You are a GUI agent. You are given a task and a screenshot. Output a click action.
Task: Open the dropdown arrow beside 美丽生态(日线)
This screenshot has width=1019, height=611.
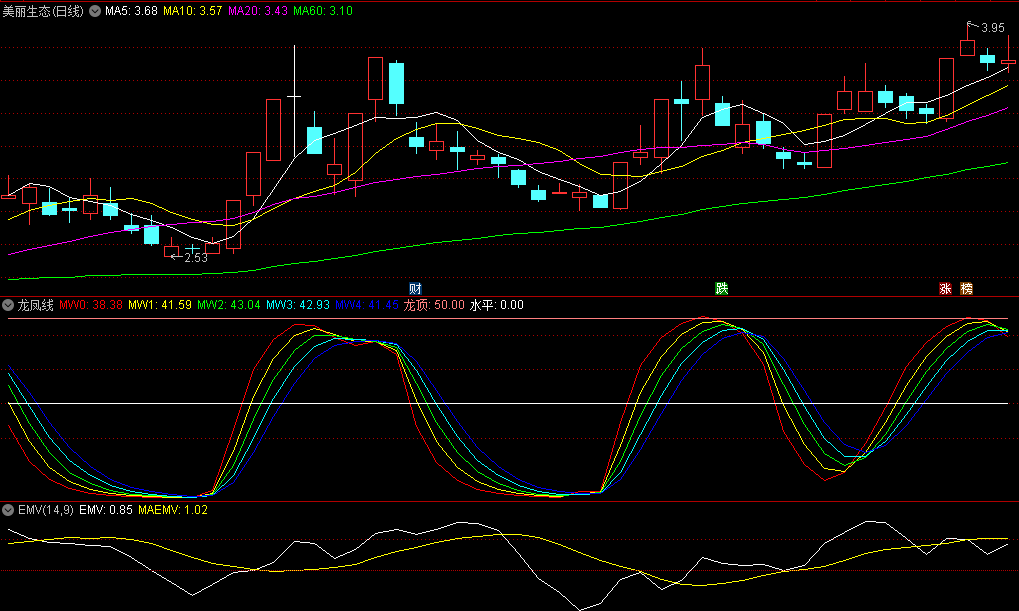pos(95,11)
